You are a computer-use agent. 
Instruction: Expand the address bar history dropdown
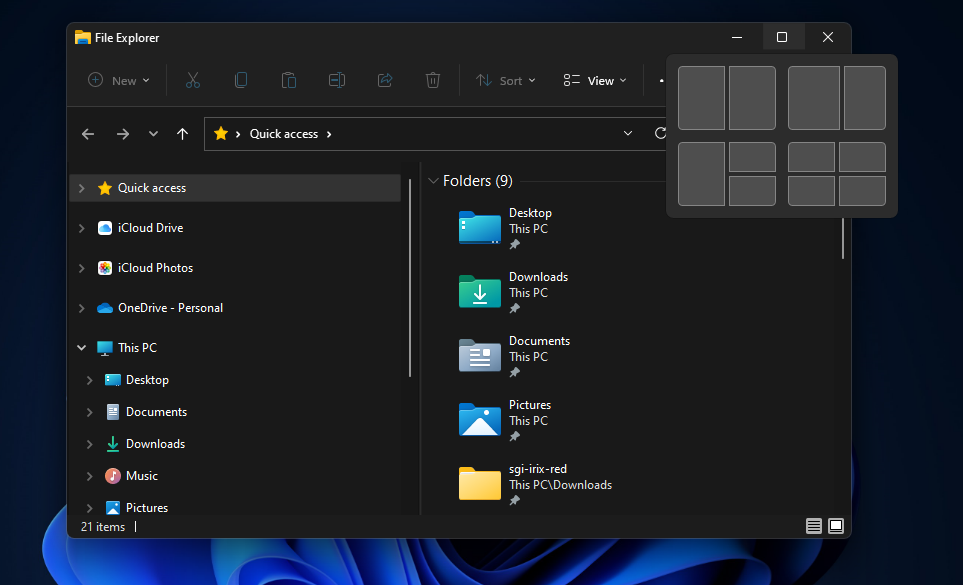click(628, 133)
